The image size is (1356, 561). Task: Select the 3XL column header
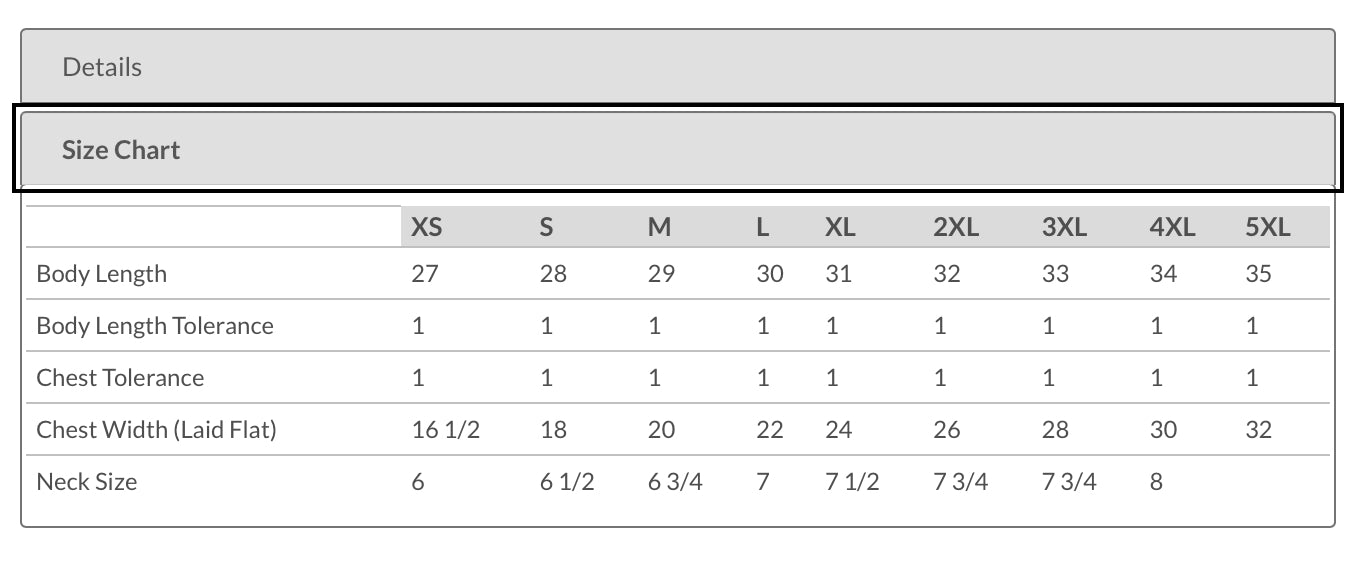pyautogui.click(x=1064, y=227)
